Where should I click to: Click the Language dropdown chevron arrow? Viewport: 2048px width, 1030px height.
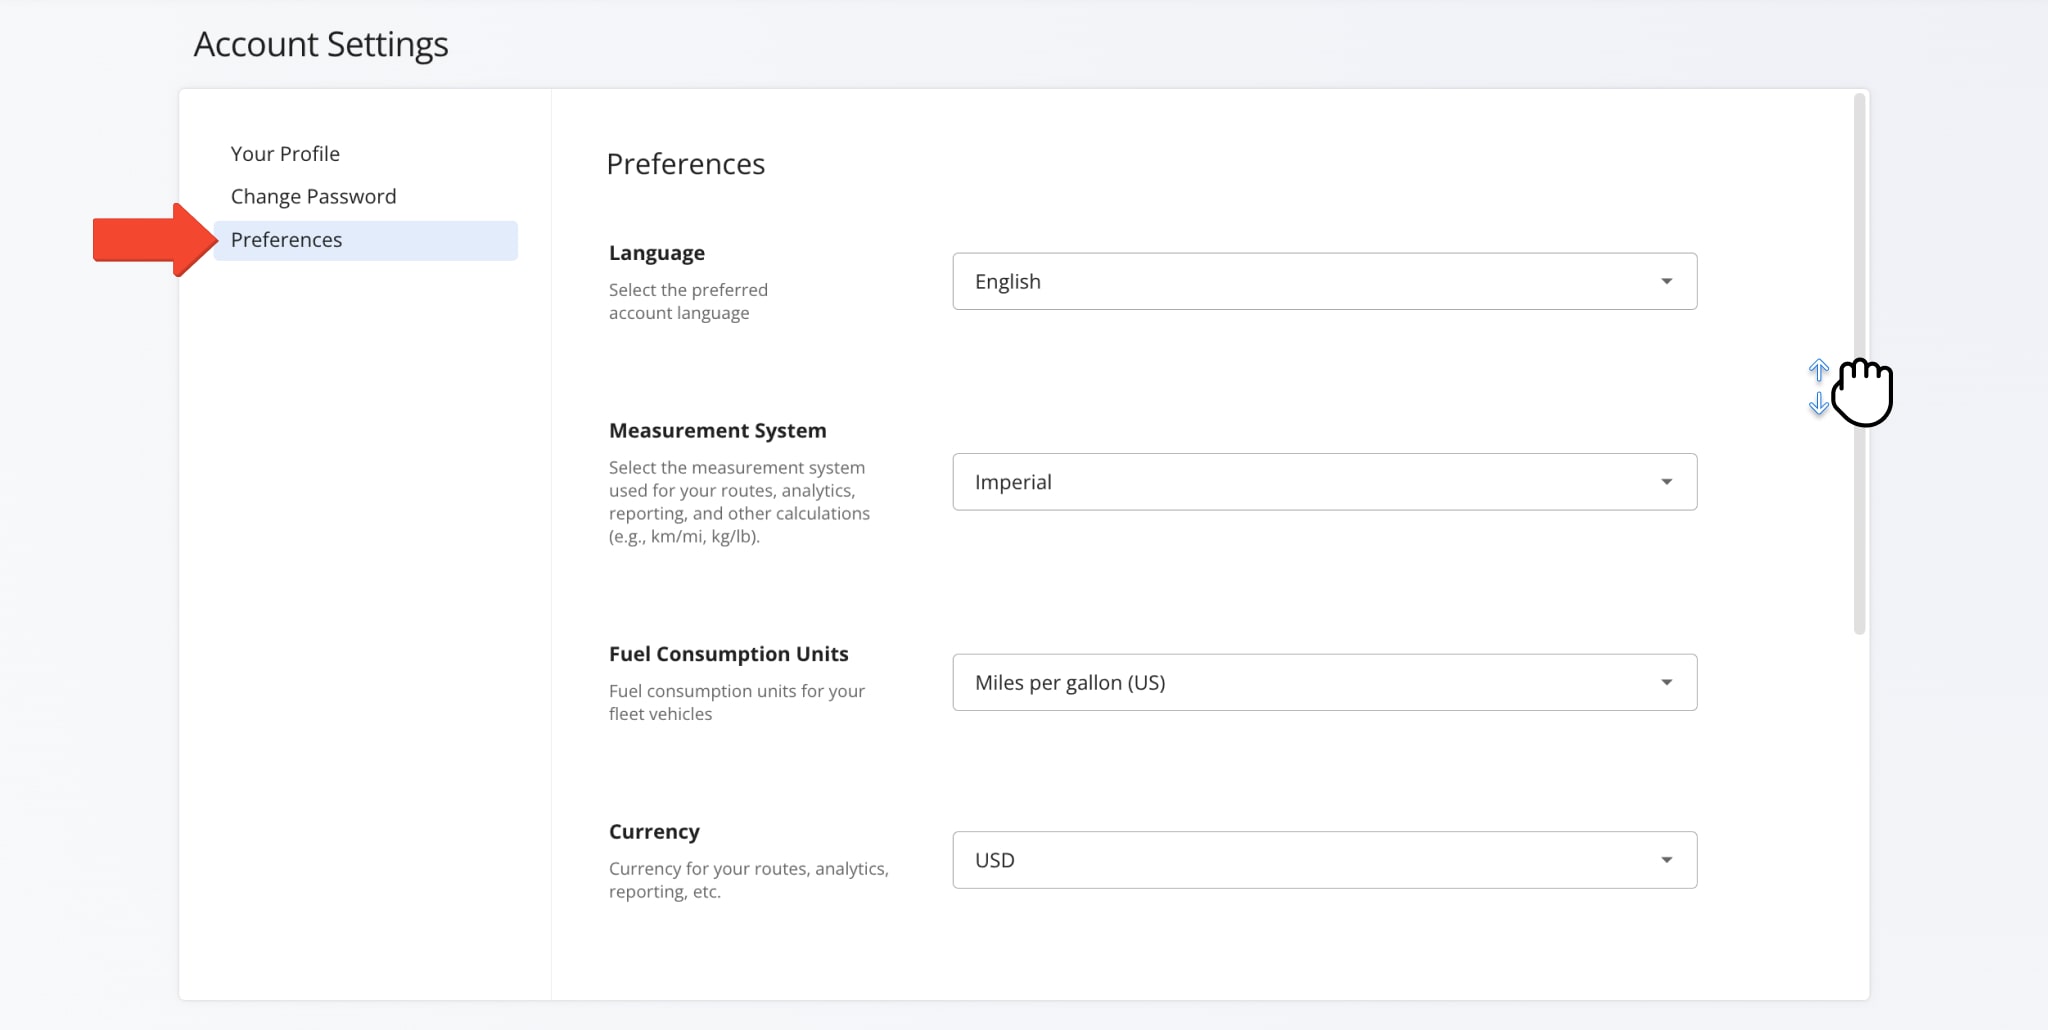[1666, 281]
